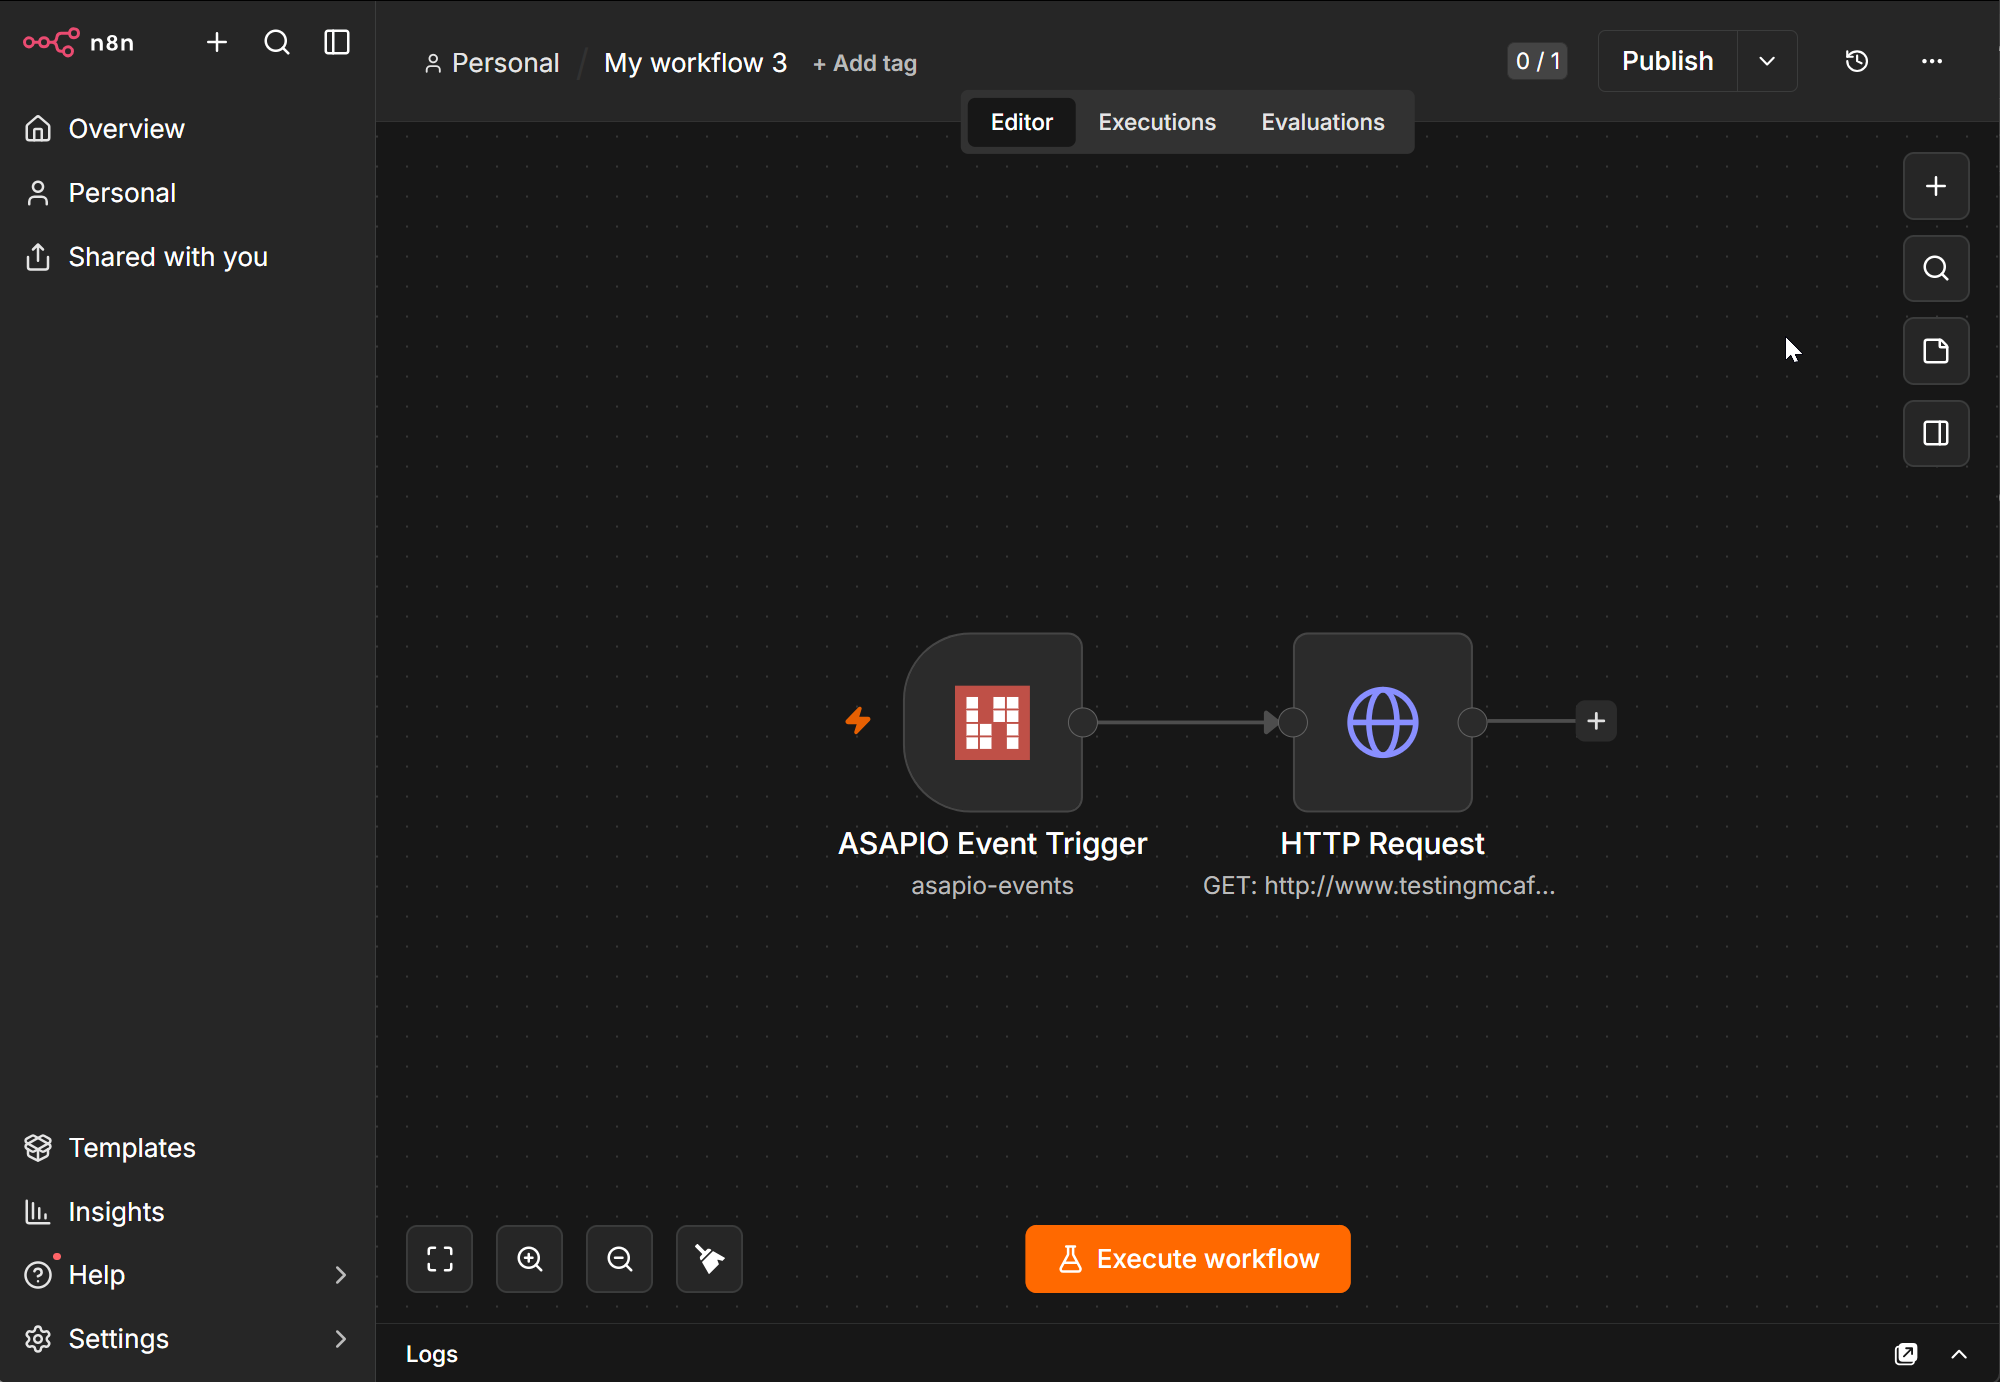
Task: Switch to Executions tab
Action: 1157,122
